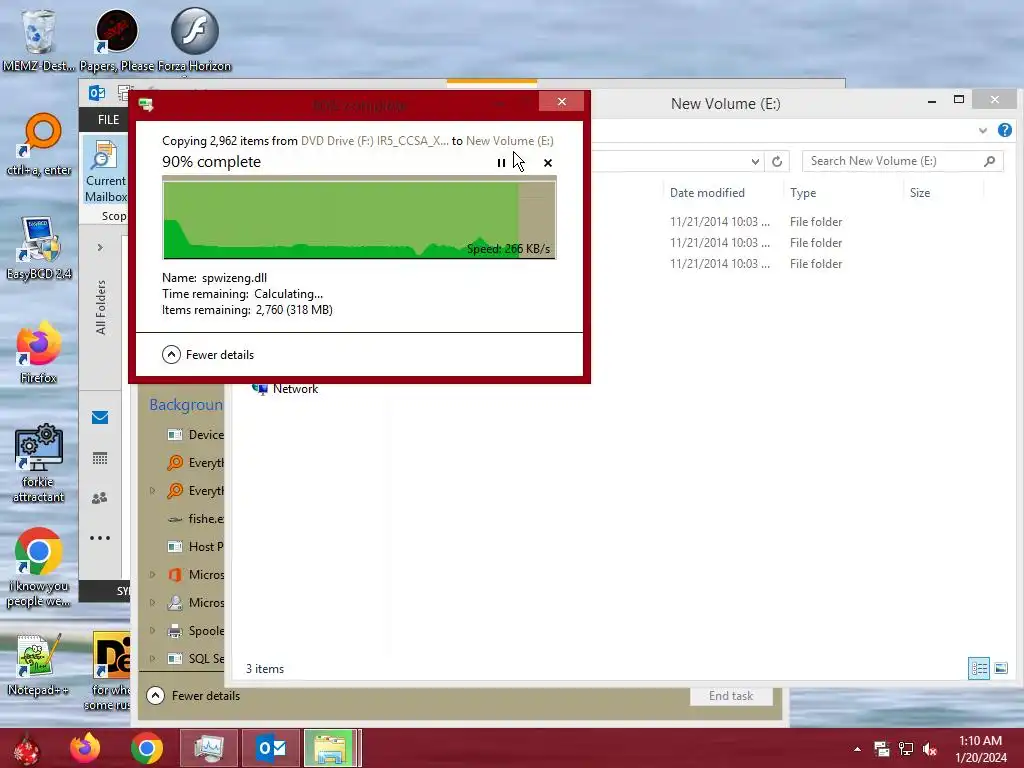This screenshot has height=768, width=1024.
Task: Open the DE game shortcut on desktop
Action: [110, 671]
